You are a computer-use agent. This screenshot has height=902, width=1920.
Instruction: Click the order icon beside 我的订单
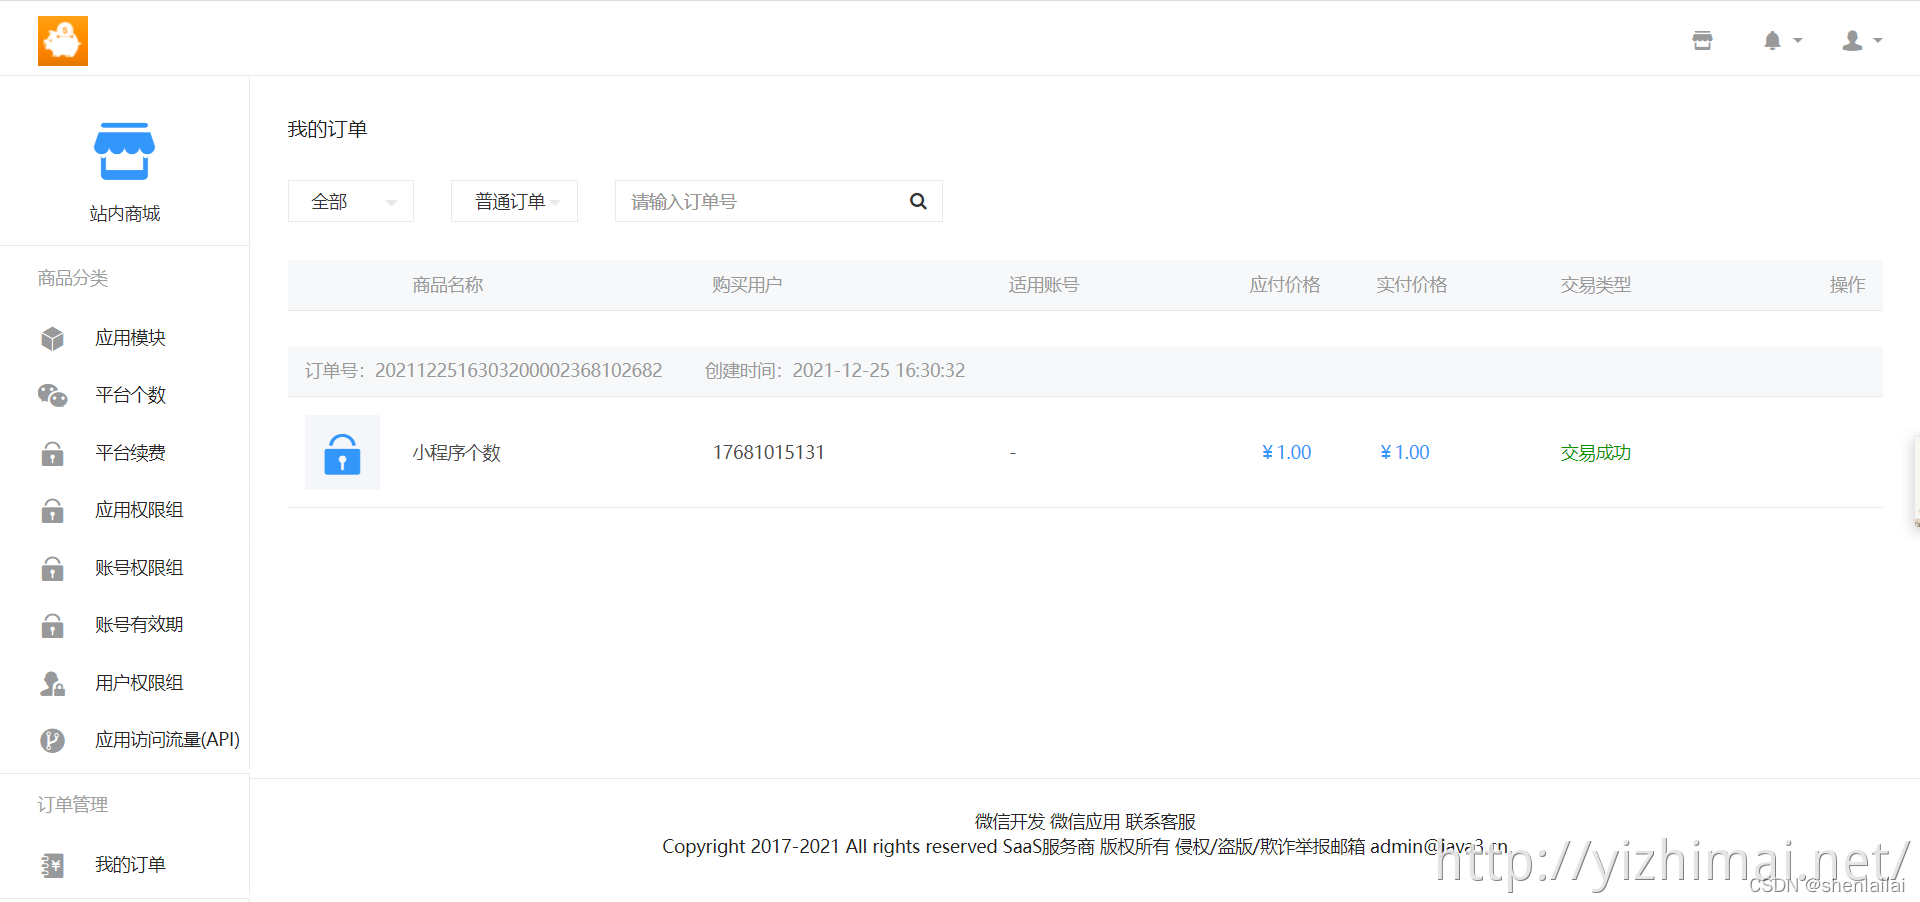53,865
